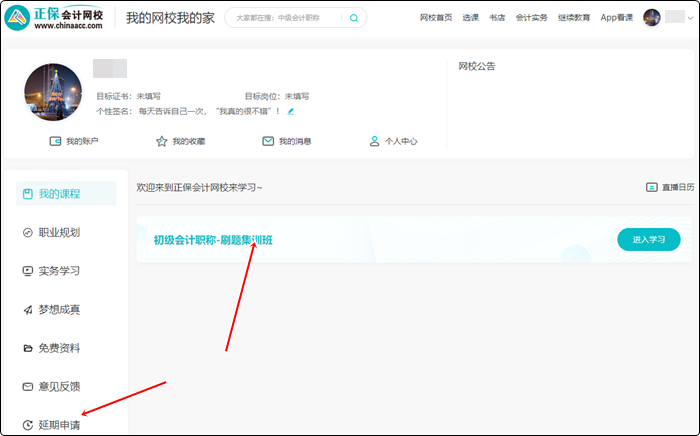Select 我的课程 in the sidebar
Screen dimensions: 700x436
[x=66, y=194]
